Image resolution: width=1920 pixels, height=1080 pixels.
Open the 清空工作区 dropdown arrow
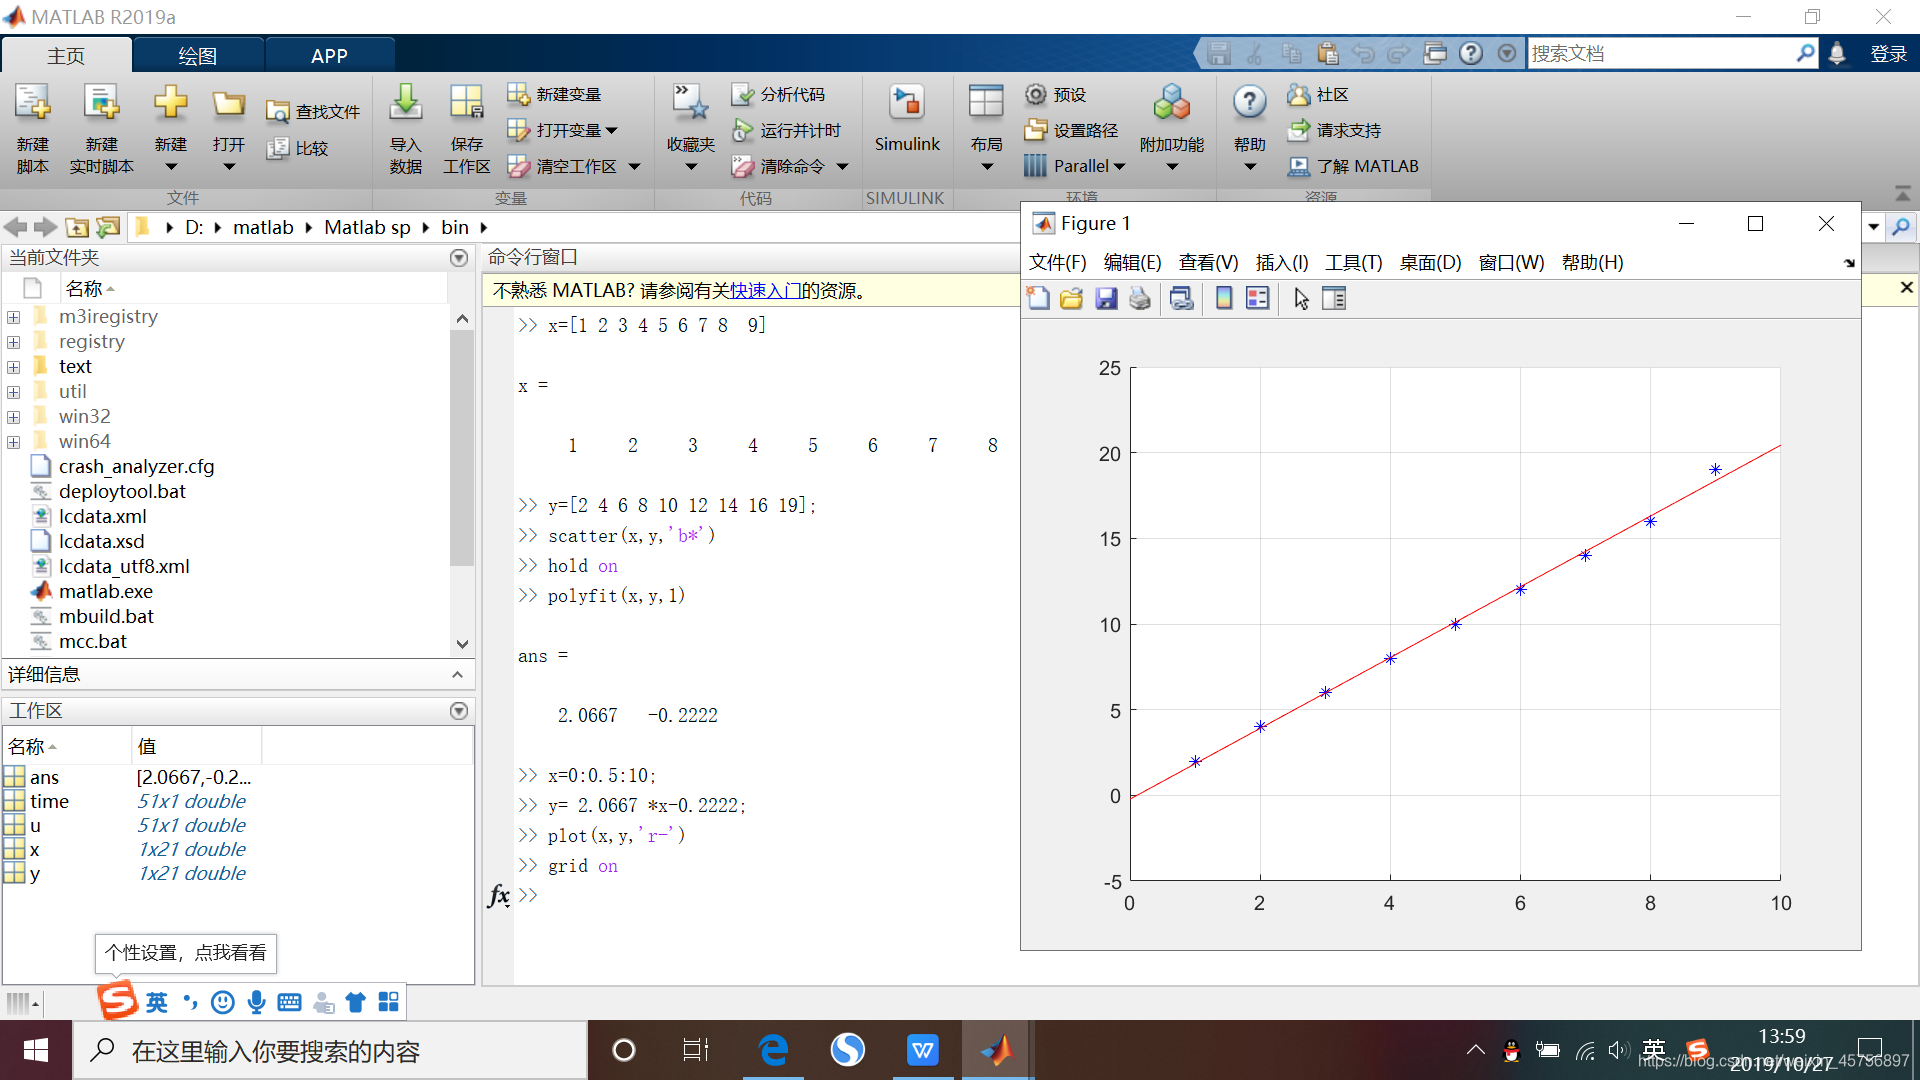pos(634,167)
